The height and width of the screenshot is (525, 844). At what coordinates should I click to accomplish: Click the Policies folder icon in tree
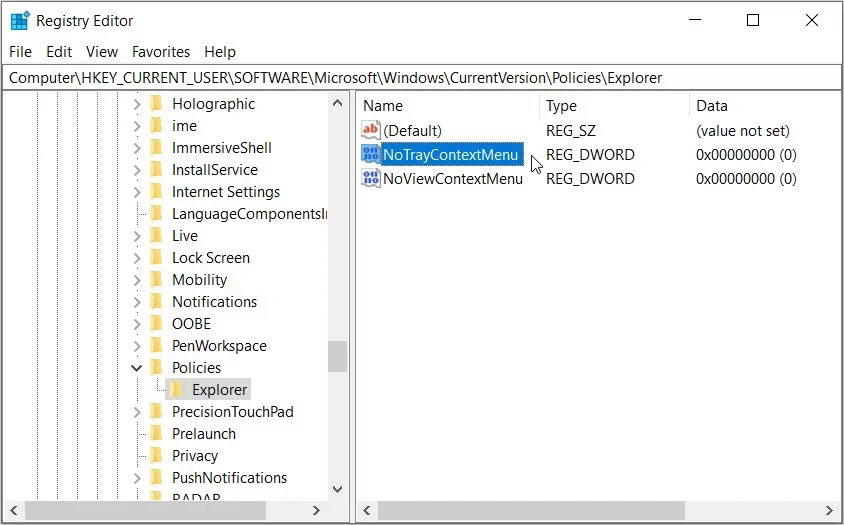tap(156, 367)
